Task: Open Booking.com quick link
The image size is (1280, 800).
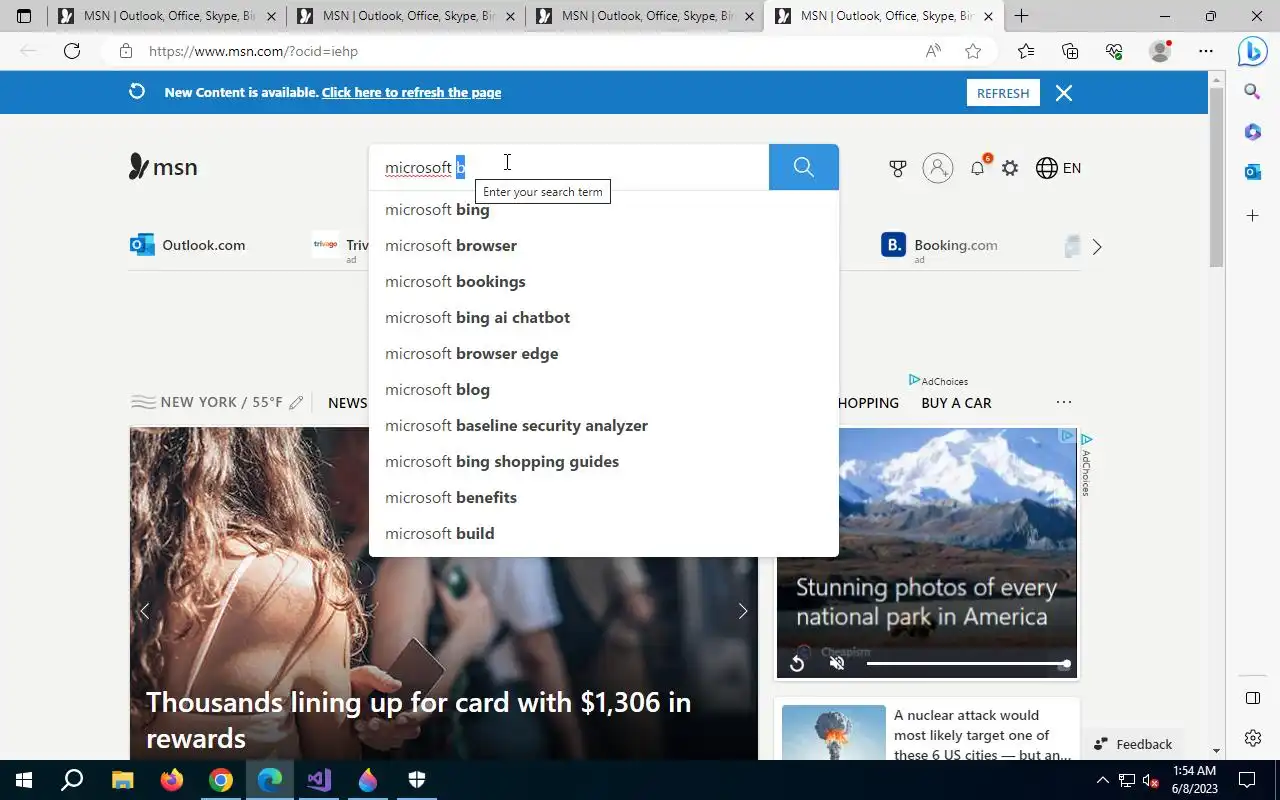Action: coord(939,245)
